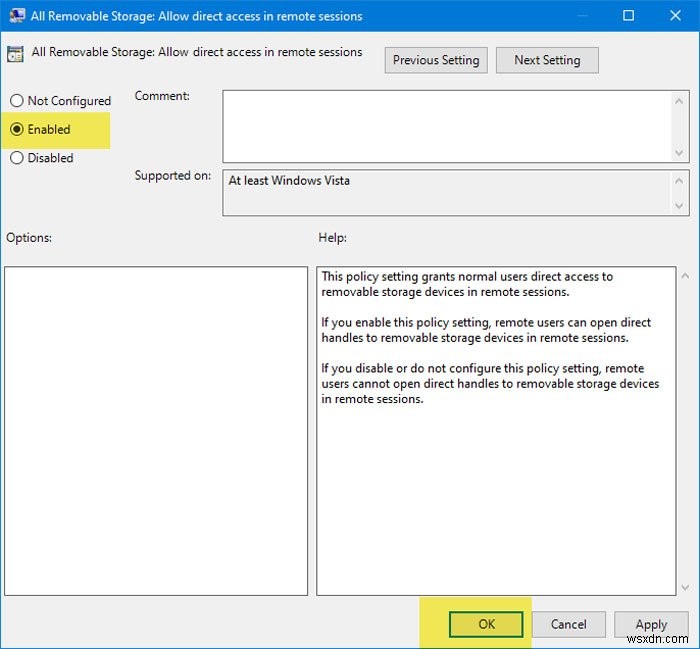
Task: Click the Supported on scroll up arrow
Action: point(680,181)
